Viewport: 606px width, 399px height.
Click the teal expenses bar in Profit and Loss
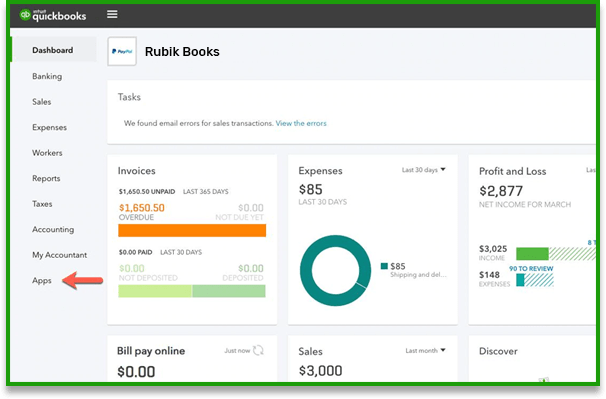(520, 280)
